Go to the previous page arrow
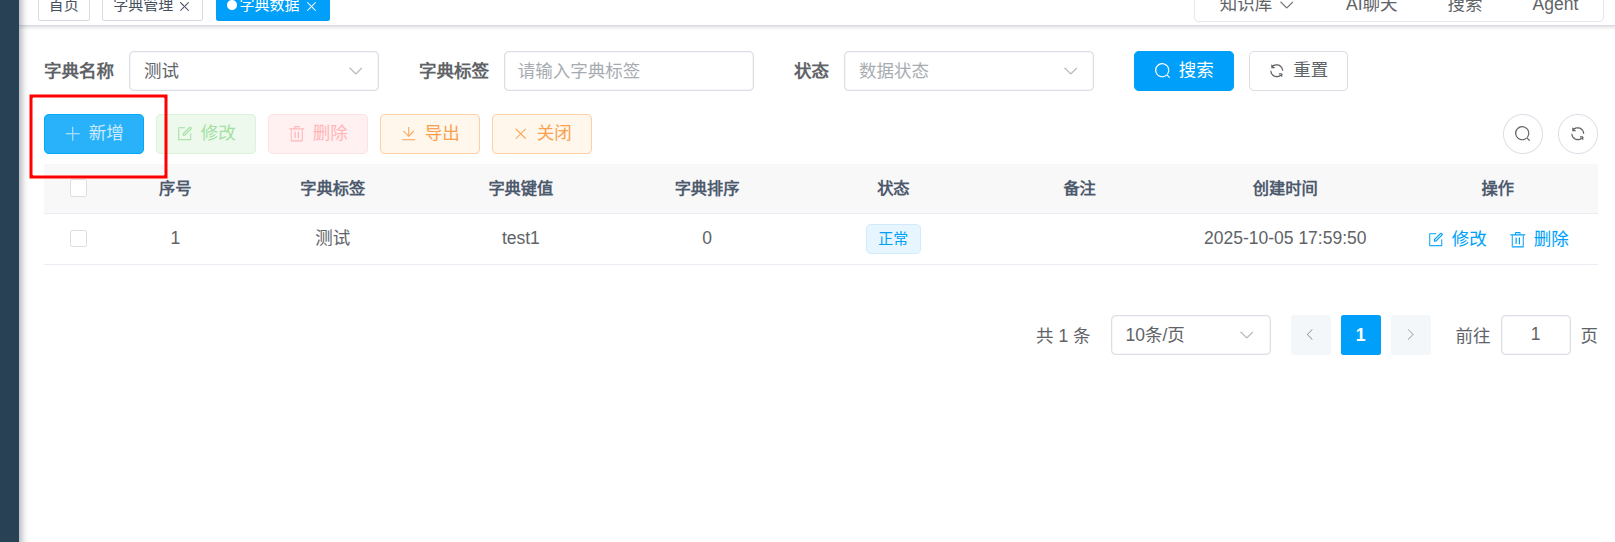This screenshot has height=542, width=1615. (x=1310, y=335)
